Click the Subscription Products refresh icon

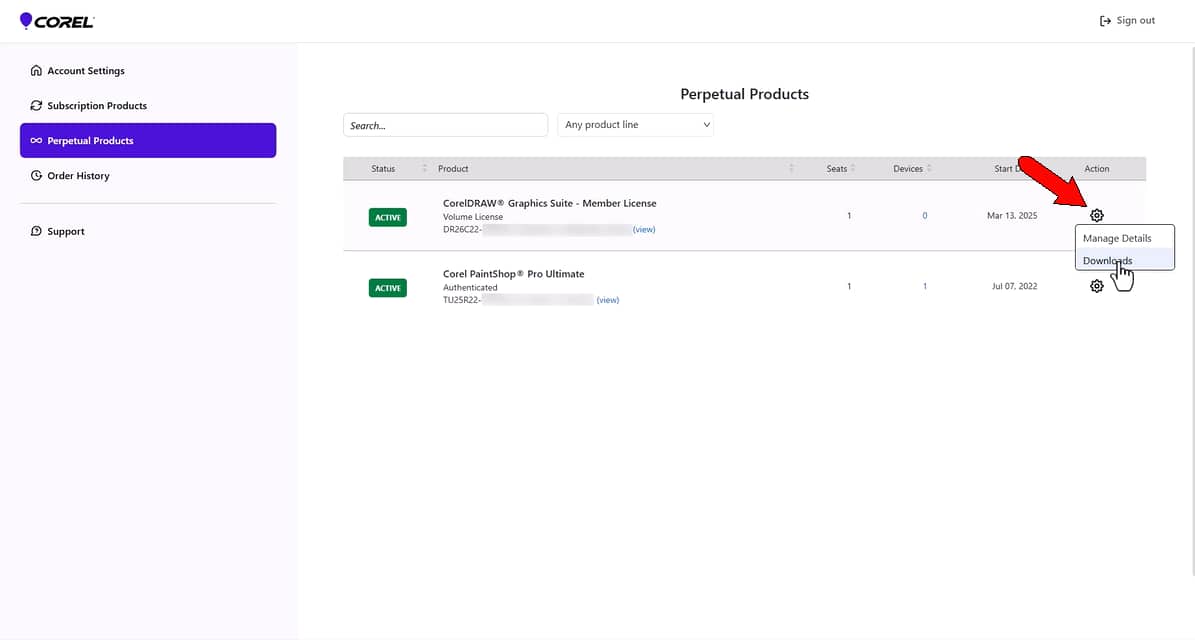(x=36, y=105)
